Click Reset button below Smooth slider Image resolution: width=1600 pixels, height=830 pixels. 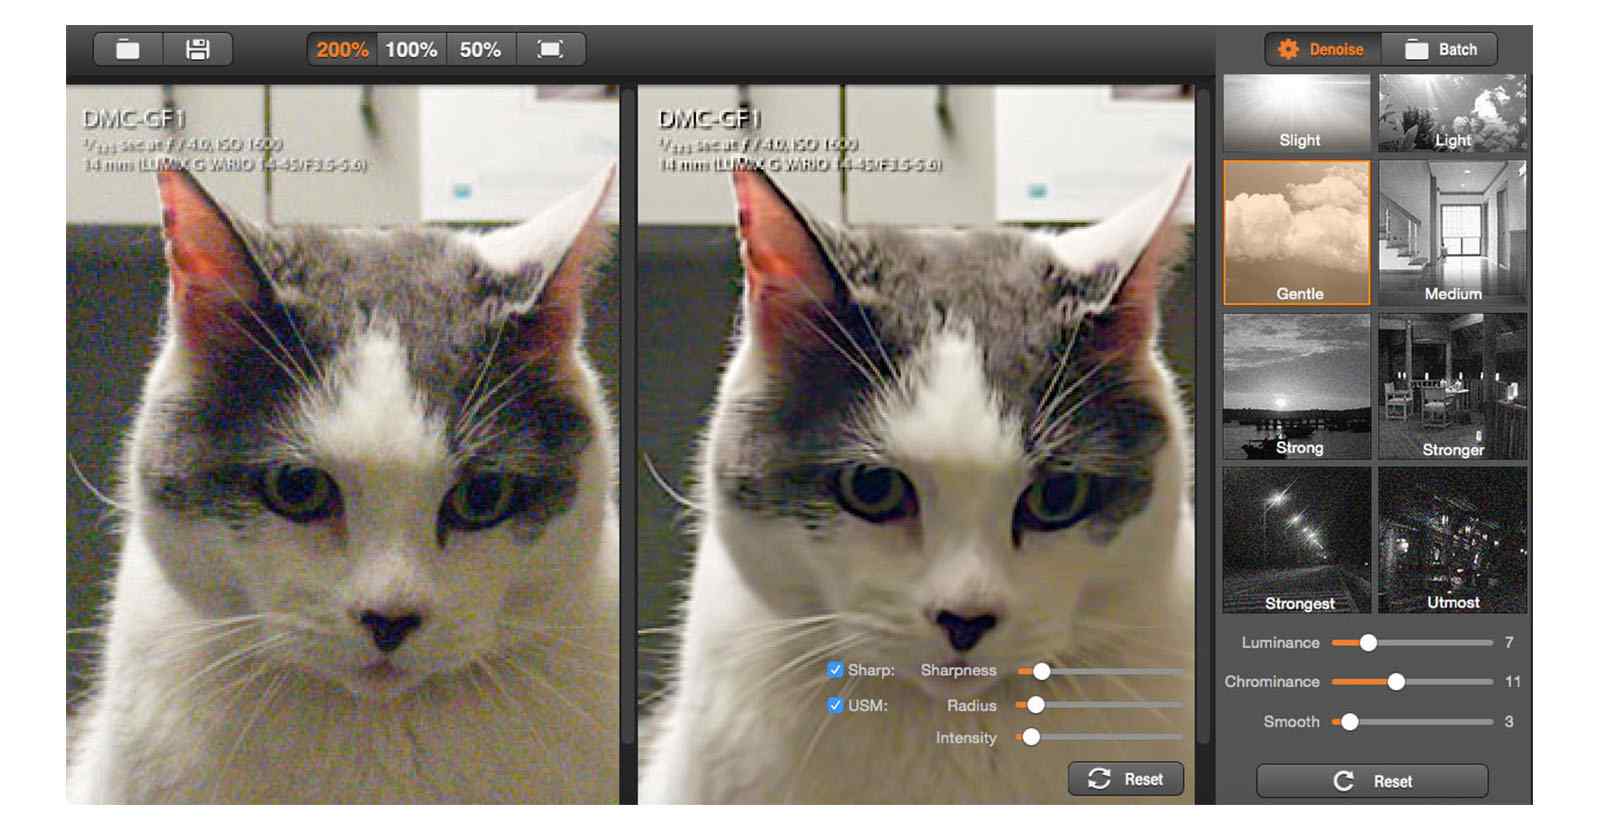pos(1372,781)
